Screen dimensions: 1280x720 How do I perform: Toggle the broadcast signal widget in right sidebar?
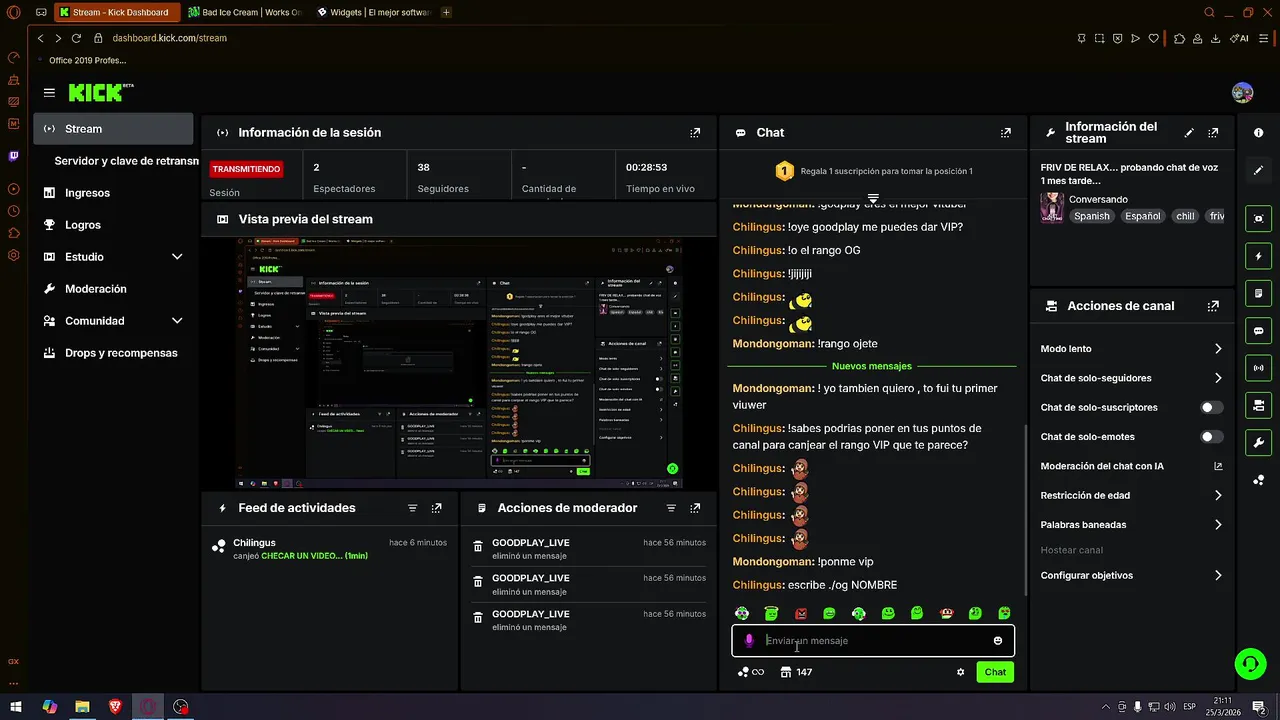[x=1258, y=368]
